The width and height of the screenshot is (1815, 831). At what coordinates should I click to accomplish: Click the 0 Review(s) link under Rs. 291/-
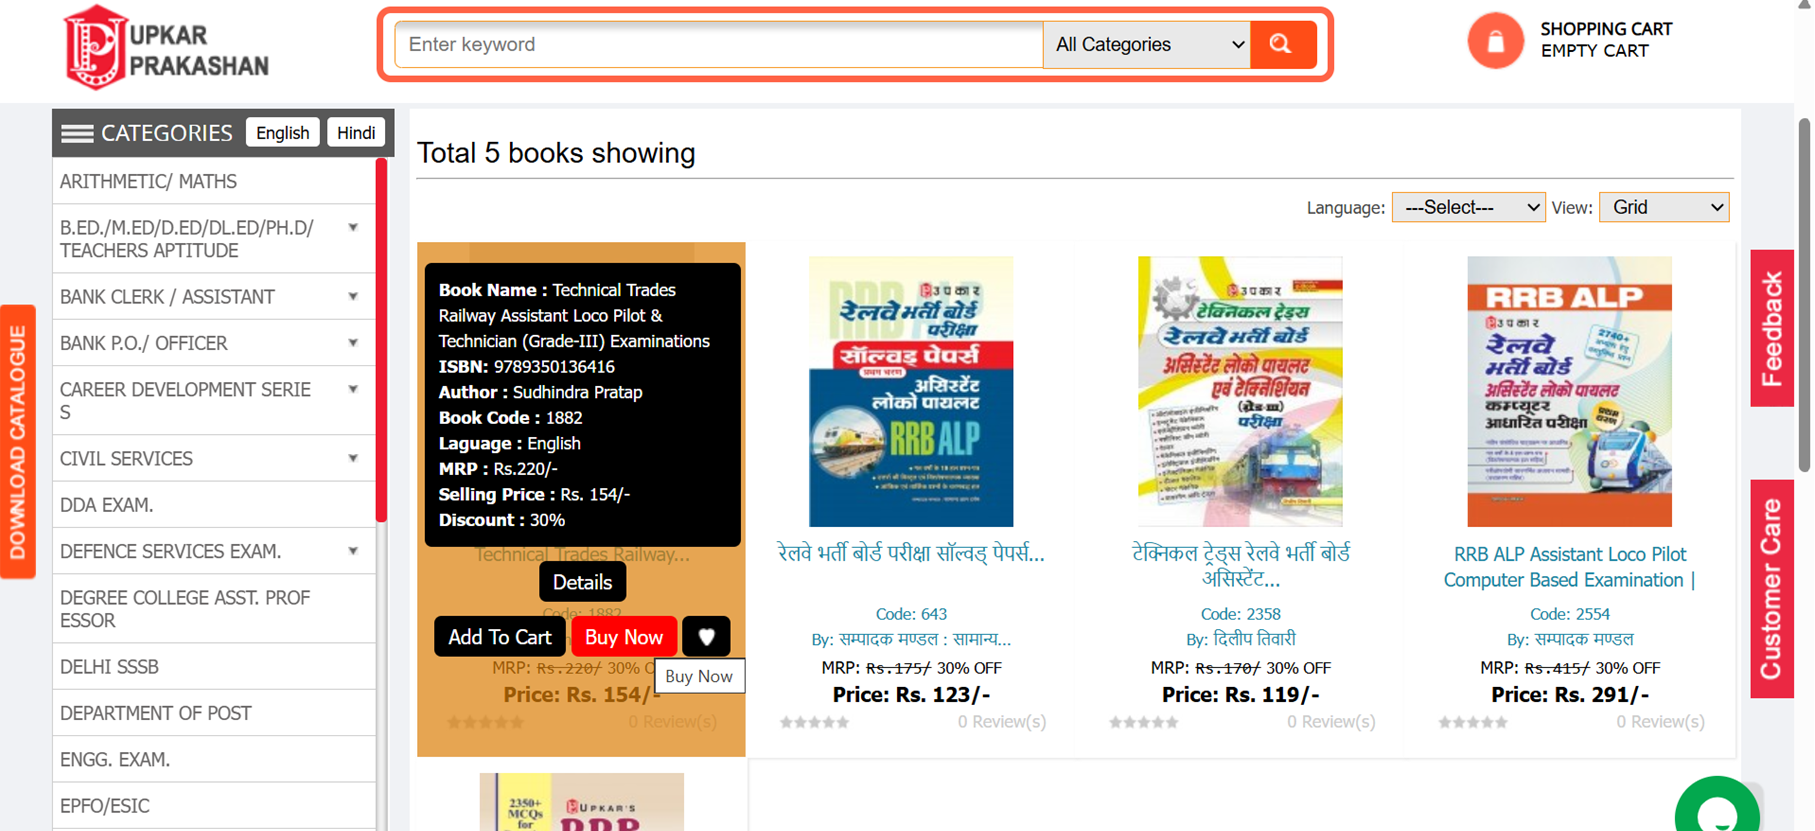[1660, 722]
